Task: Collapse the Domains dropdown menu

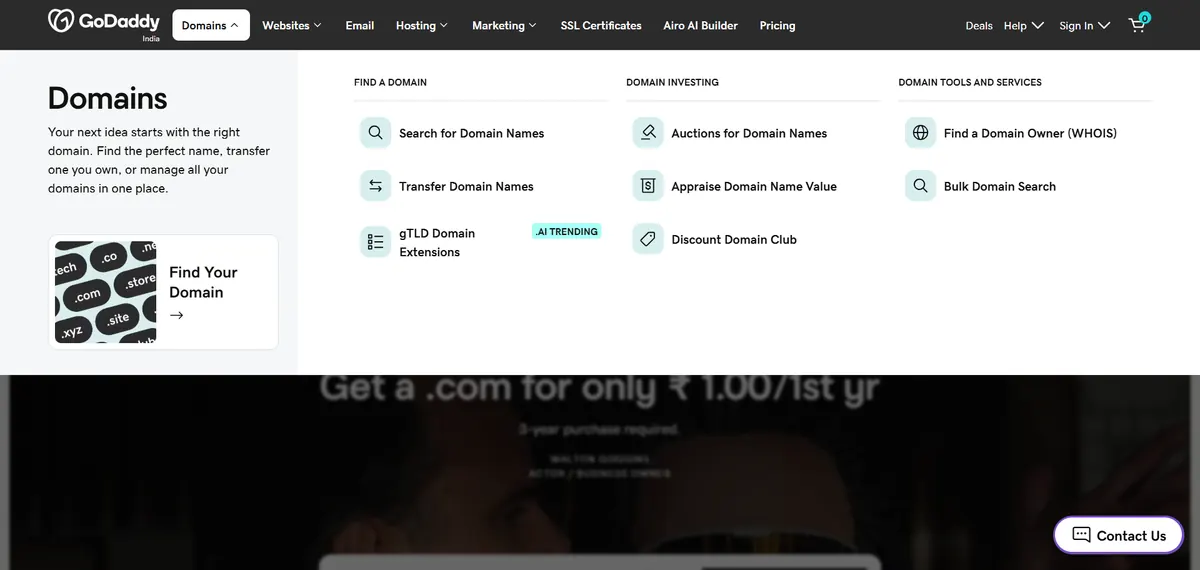Action: click(210, 25)
